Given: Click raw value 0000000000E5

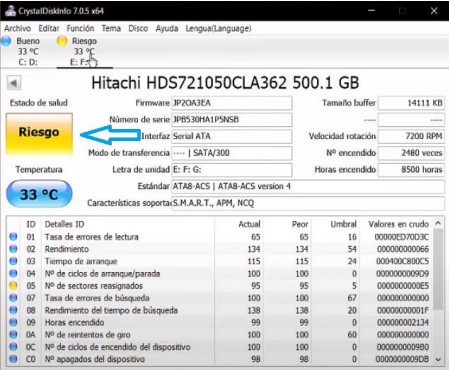Looking at the screenshot, I should (403, 286).
